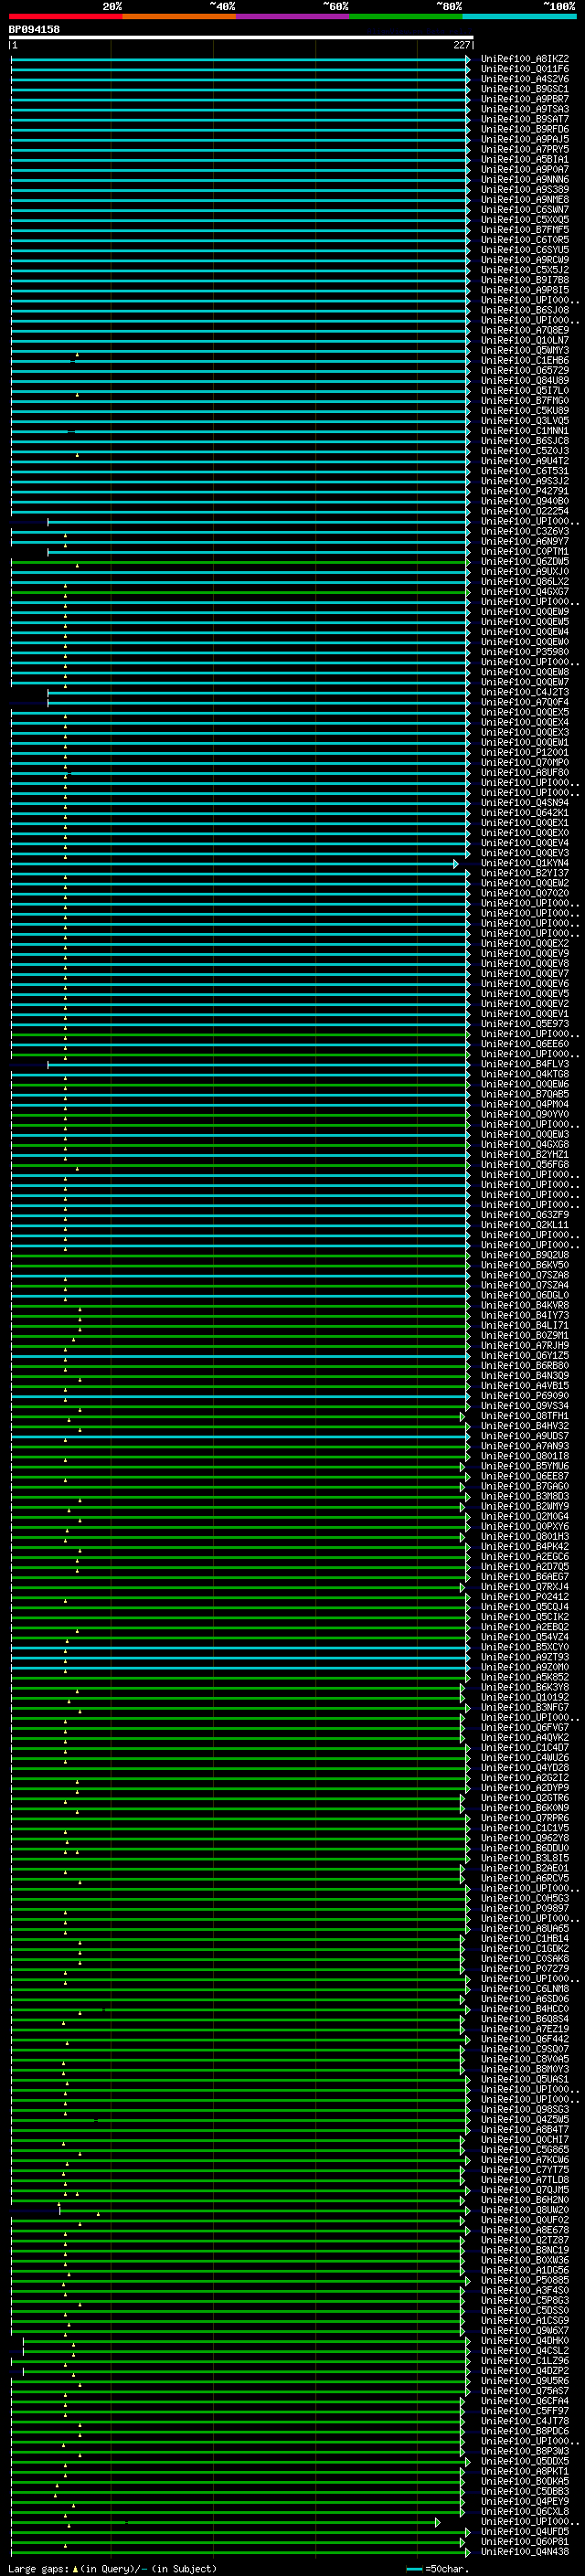The image size is (585, 2576).
Task: Open hit UniRef100_C1EHB6
Action: point(524,360)
